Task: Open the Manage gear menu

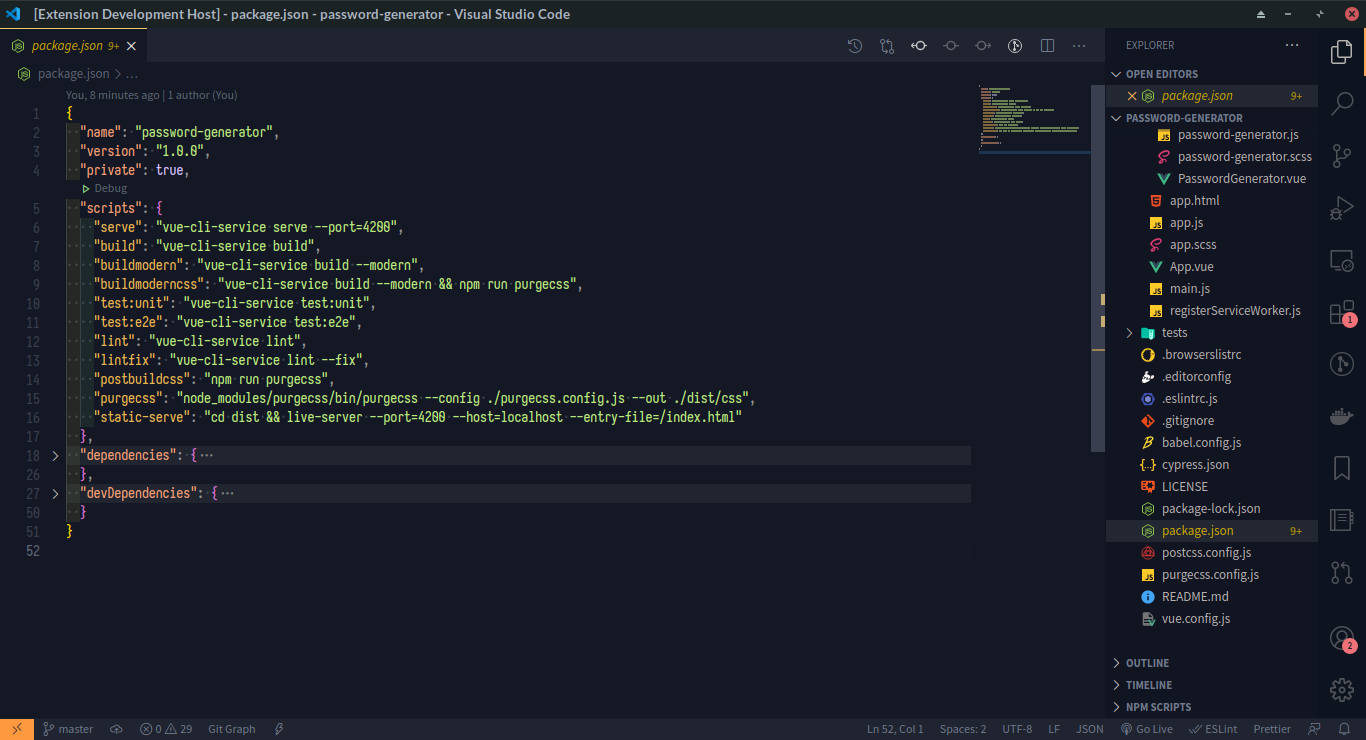Action: pyautogui.click(x=1341, y=689)
